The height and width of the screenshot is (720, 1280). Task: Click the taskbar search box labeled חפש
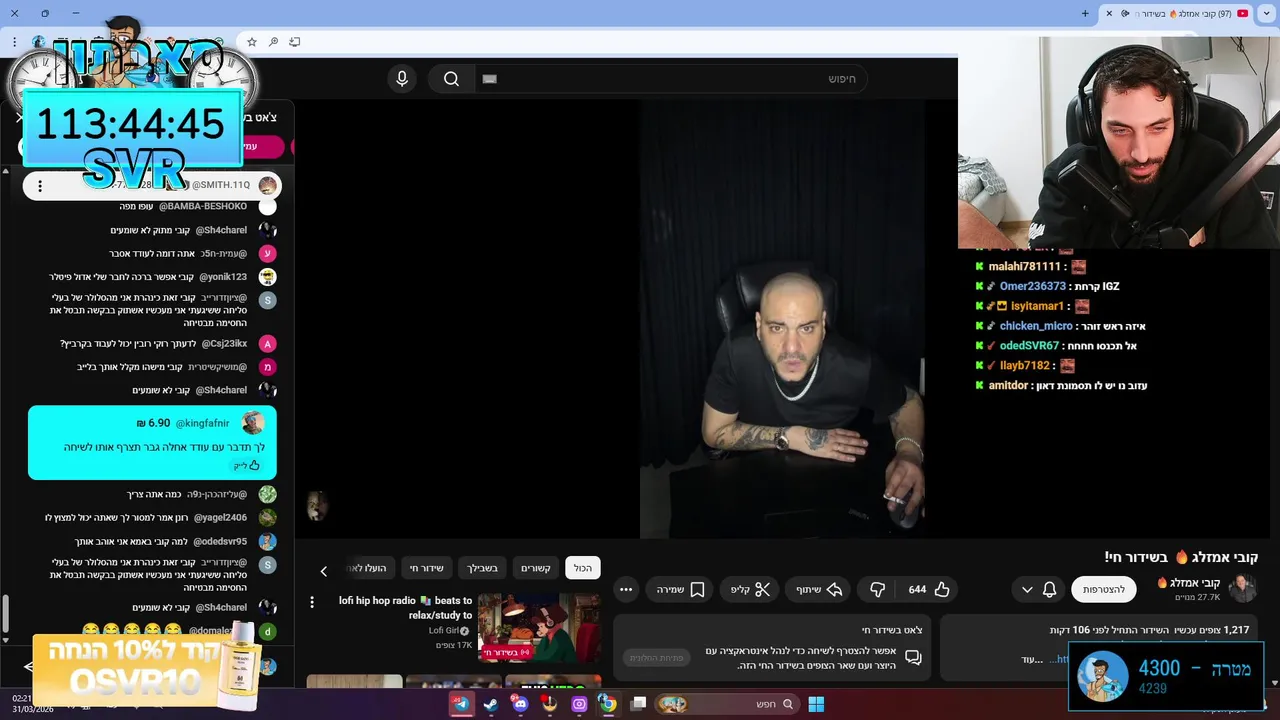point(726,704)
